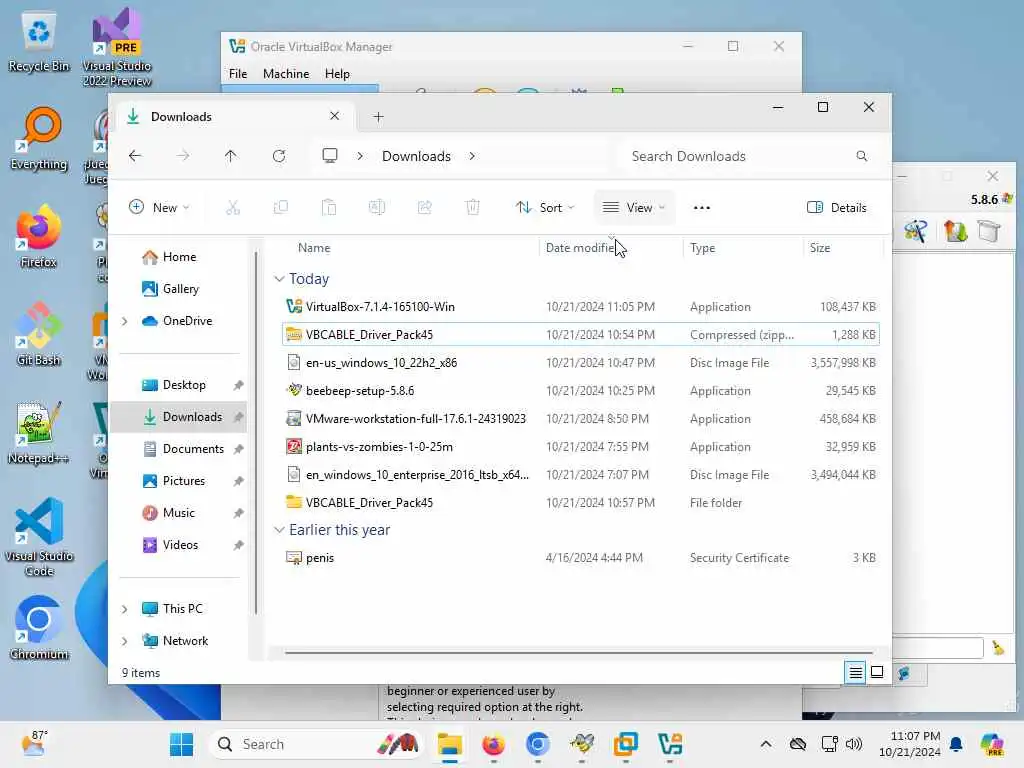
Task: Select plants-vs-zombies-1-0-25m file
Action: pos(581,447)
